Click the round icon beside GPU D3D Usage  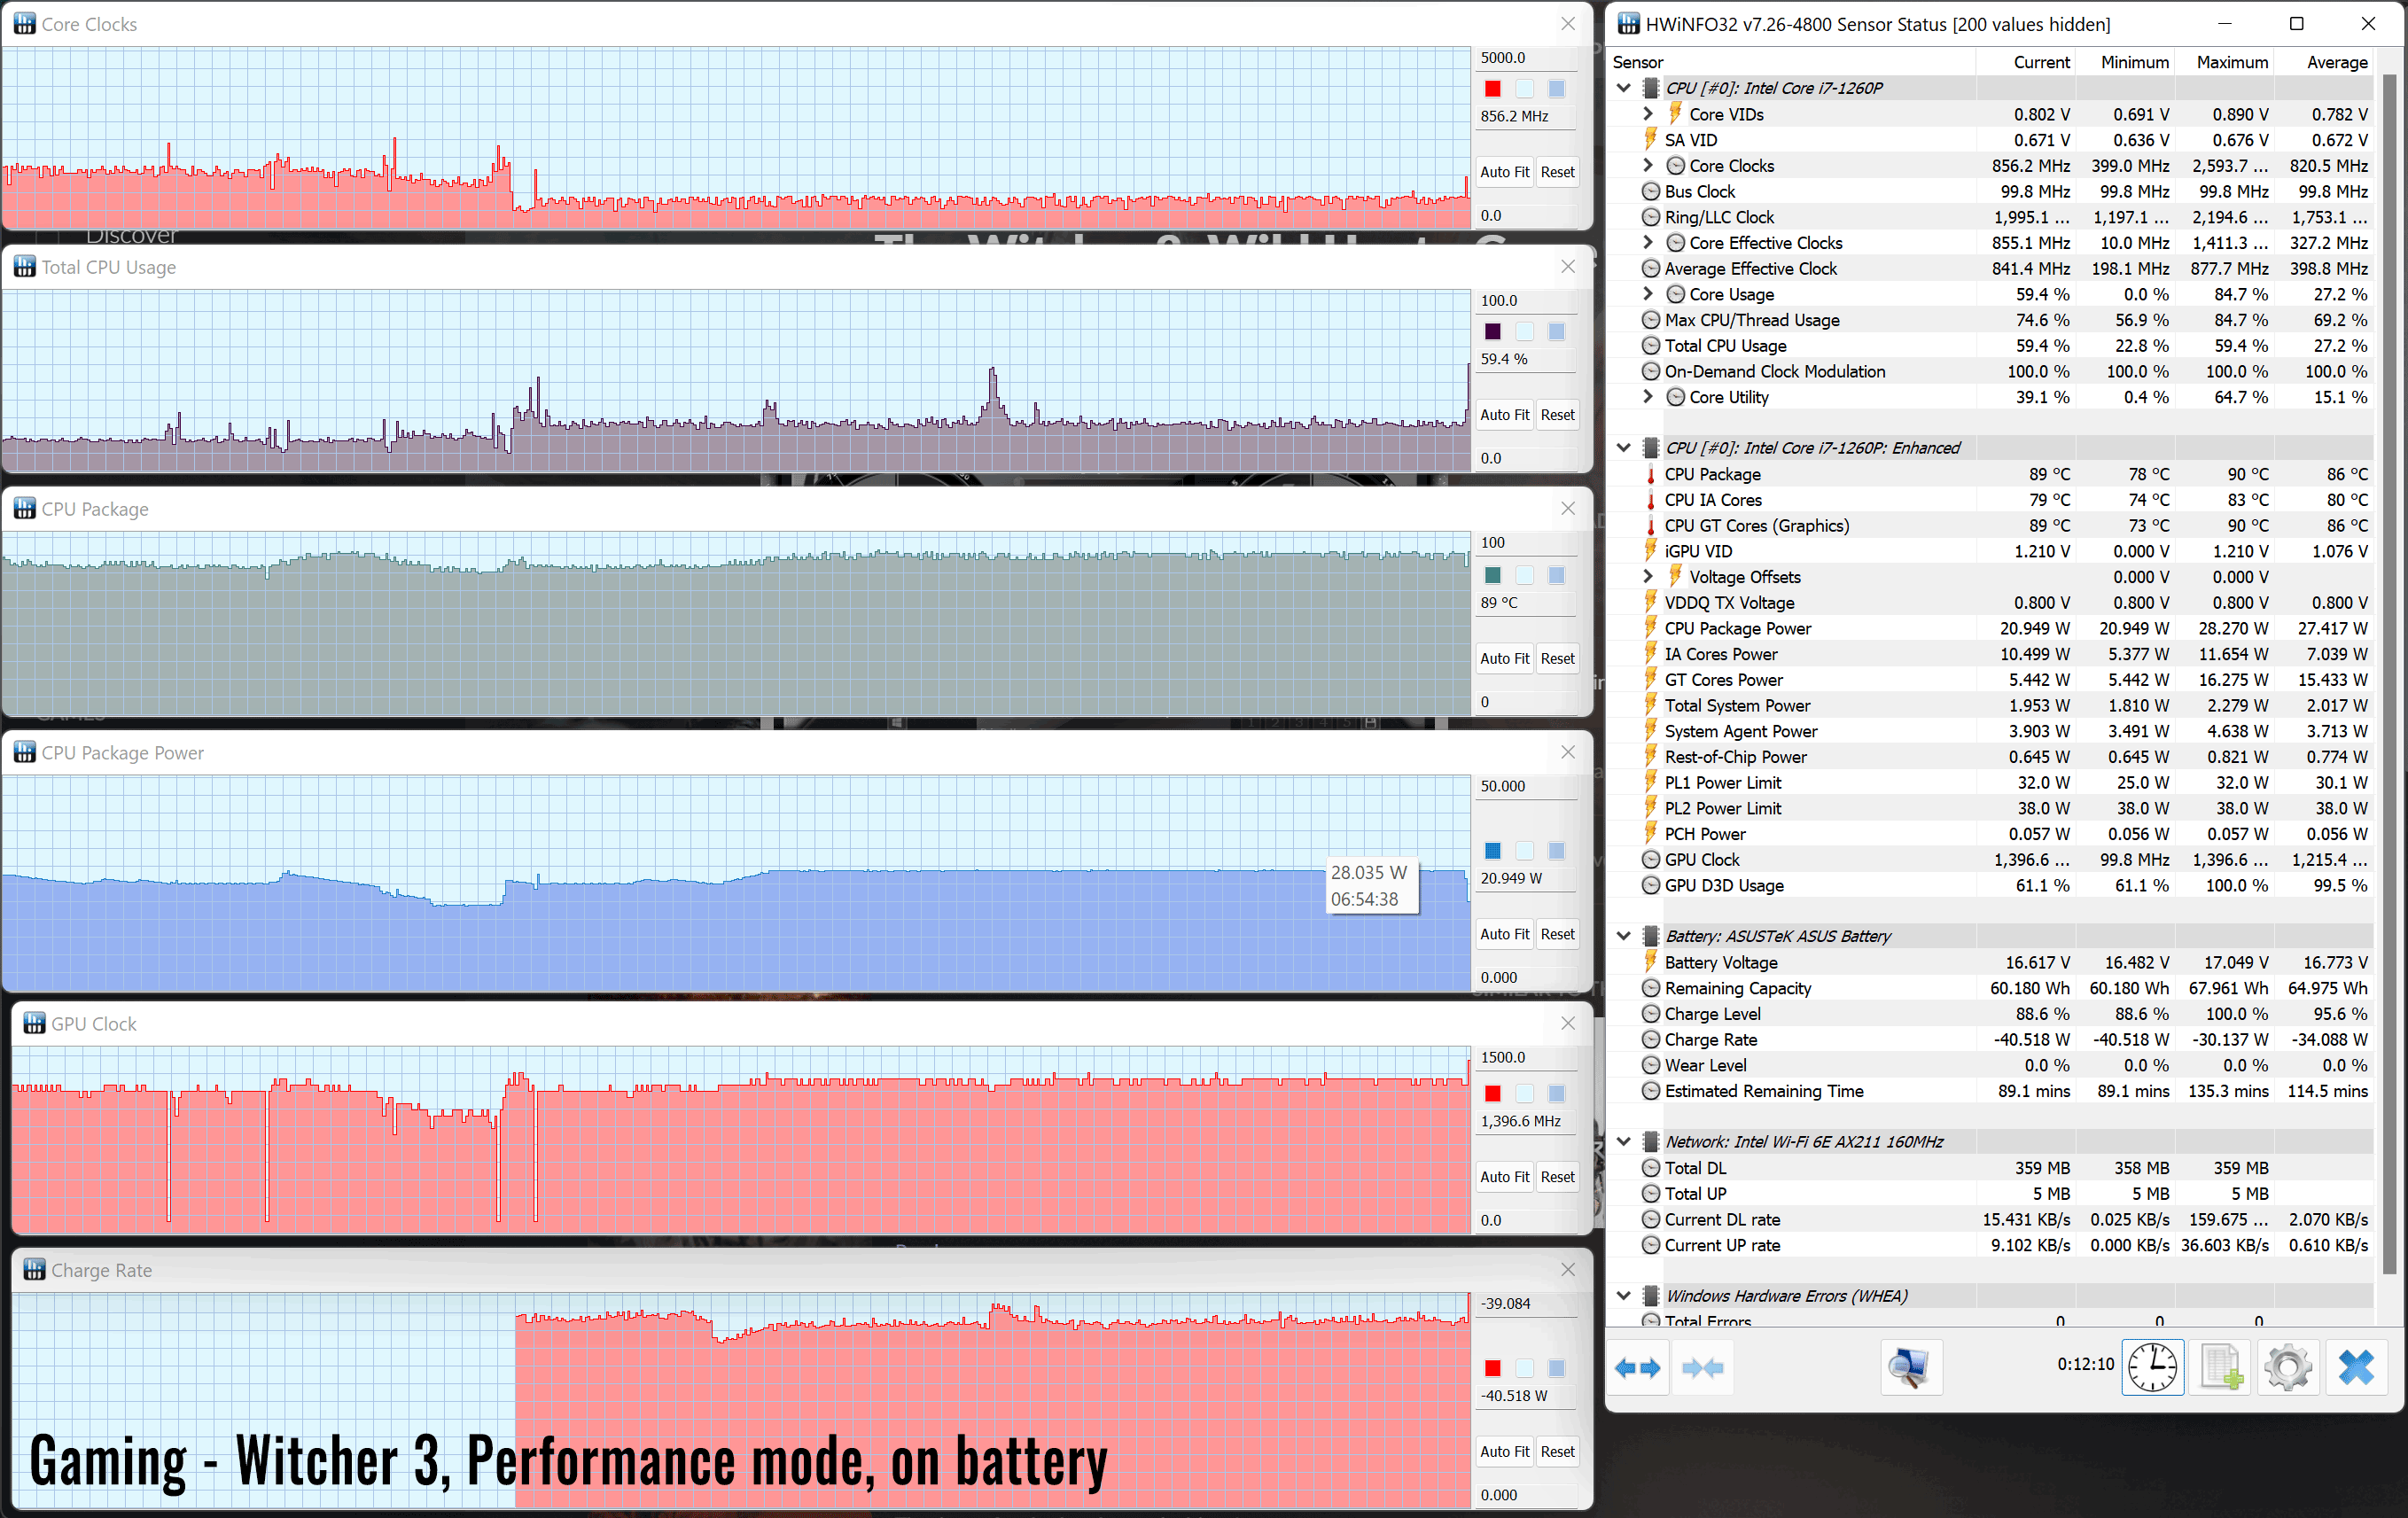pos(1651,885)
